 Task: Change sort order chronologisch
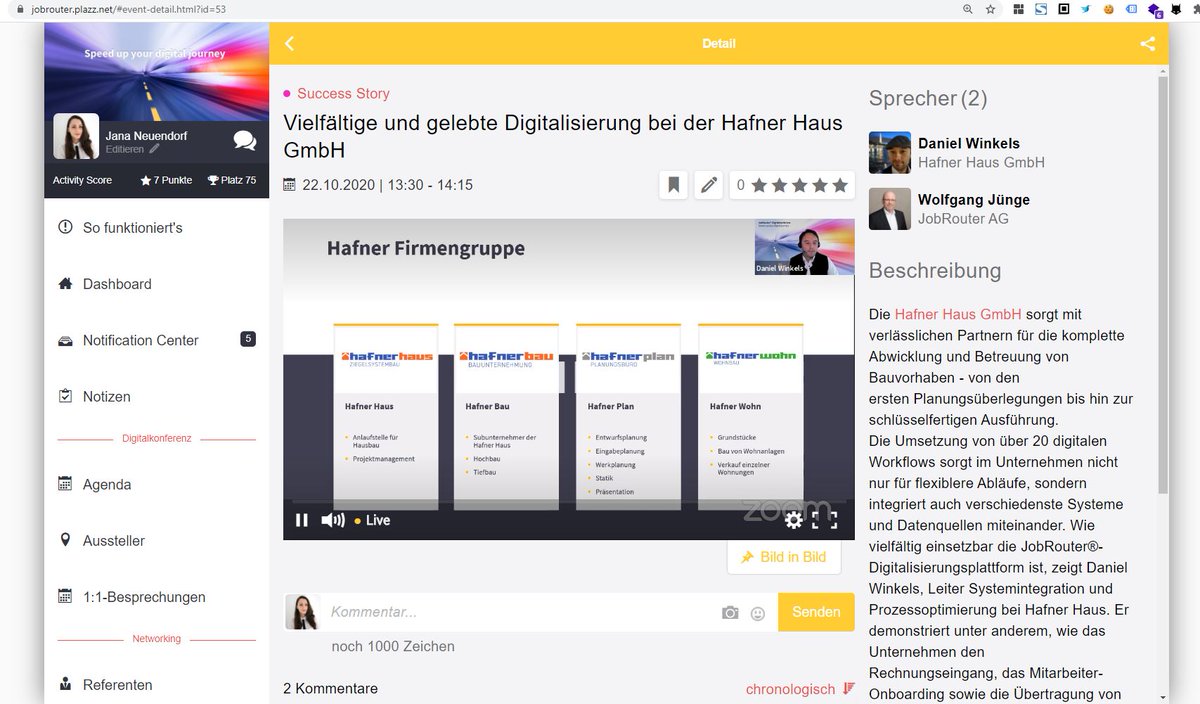pos(800,689)
